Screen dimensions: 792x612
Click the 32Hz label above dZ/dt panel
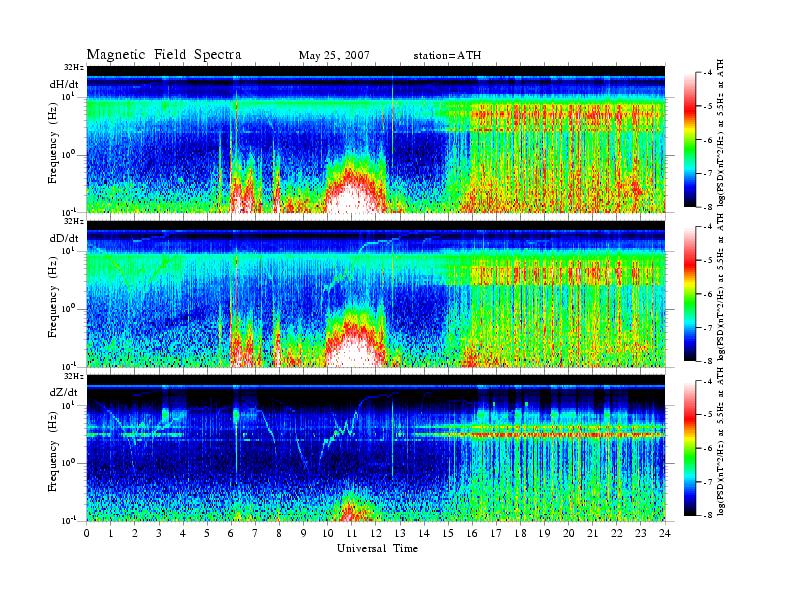74,376
